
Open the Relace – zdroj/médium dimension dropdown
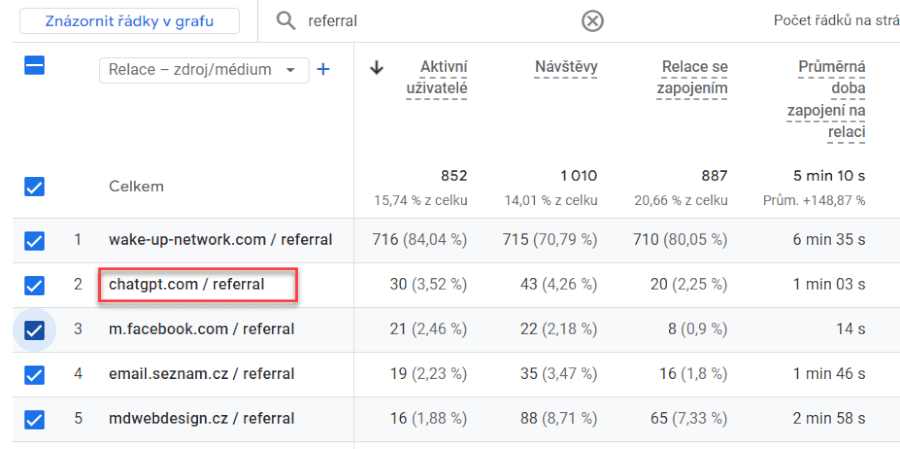(203, 70)
